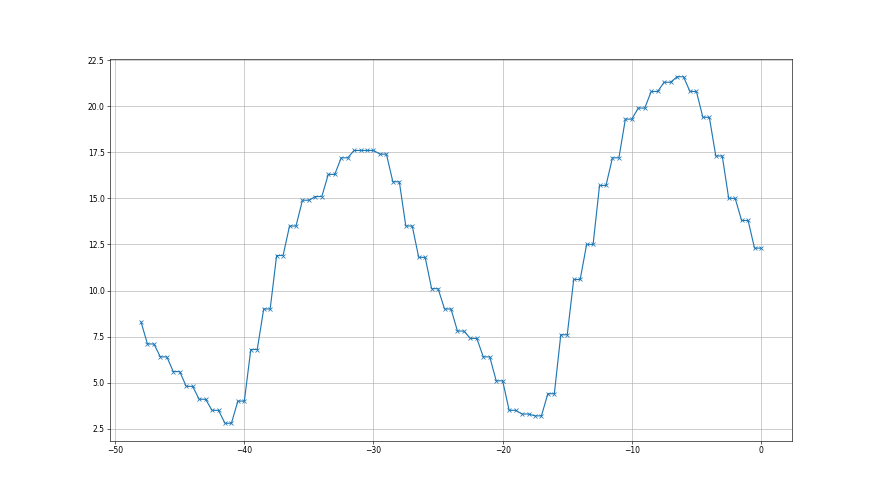The width and height of the screenshot is (880, 495).
Task: Click the leftmost data marker on the line
Action: click(x=141, y=322)
